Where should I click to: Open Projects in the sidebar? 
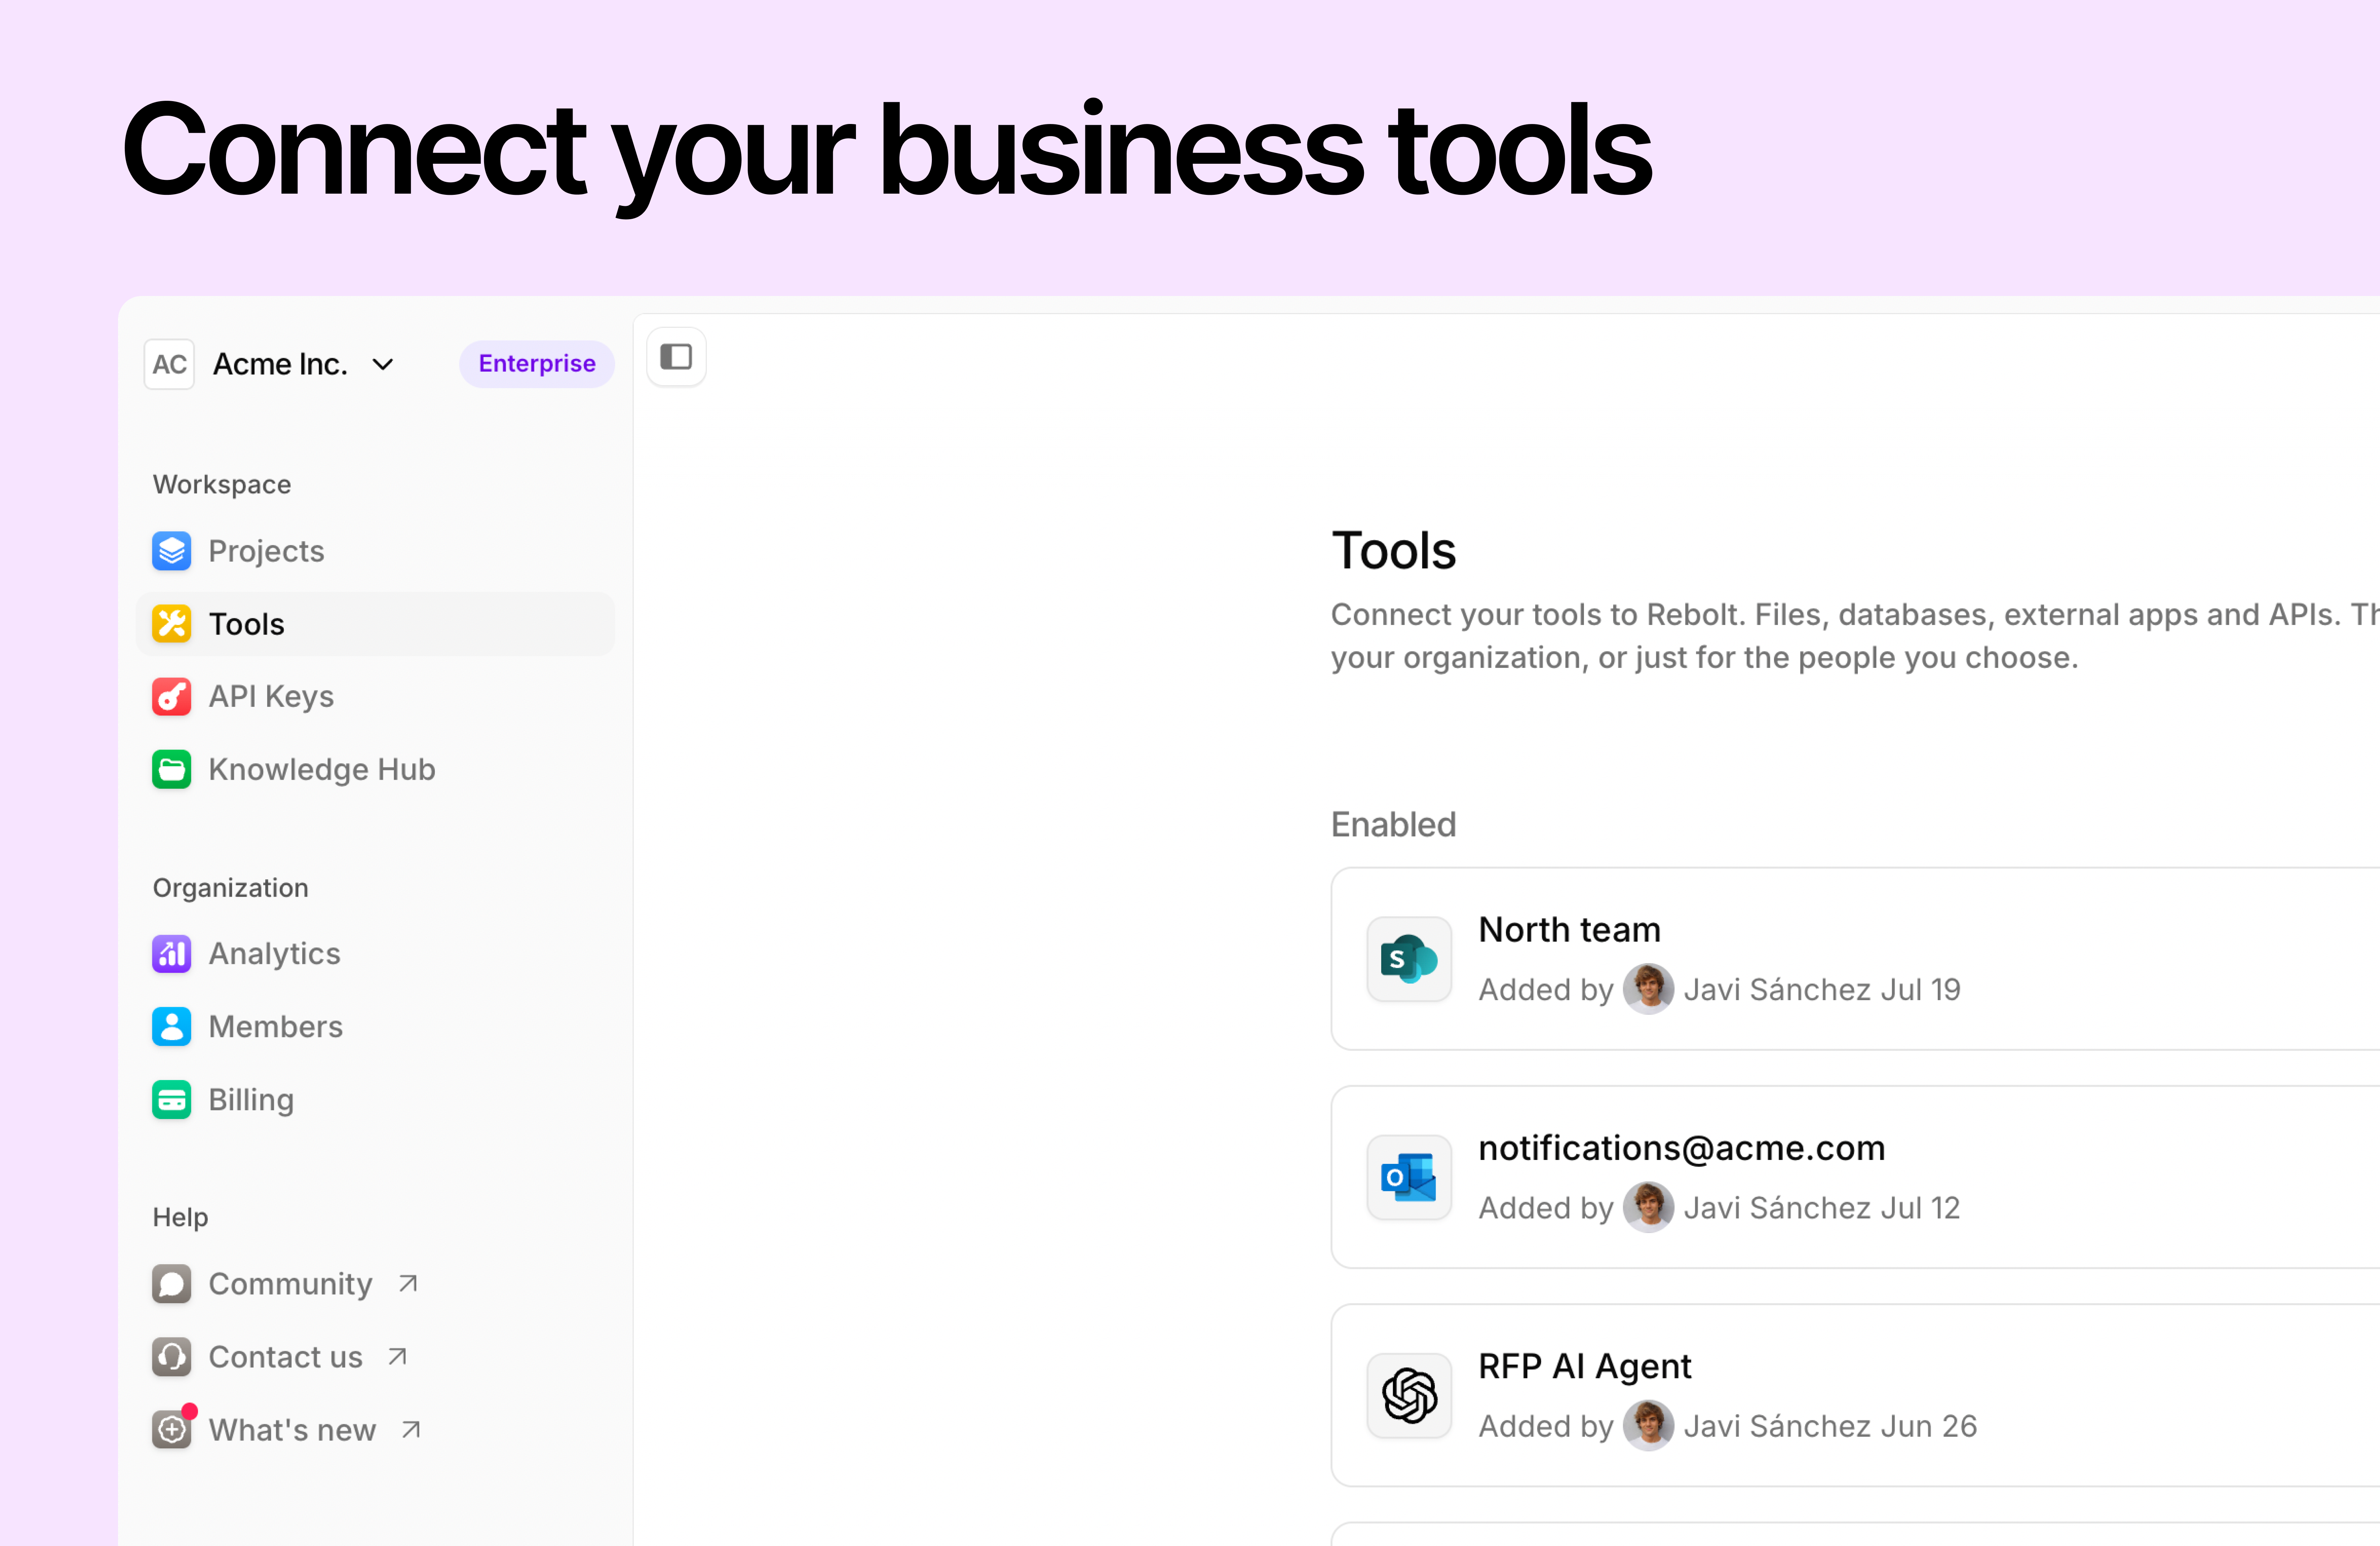click(x=266, y=551)
